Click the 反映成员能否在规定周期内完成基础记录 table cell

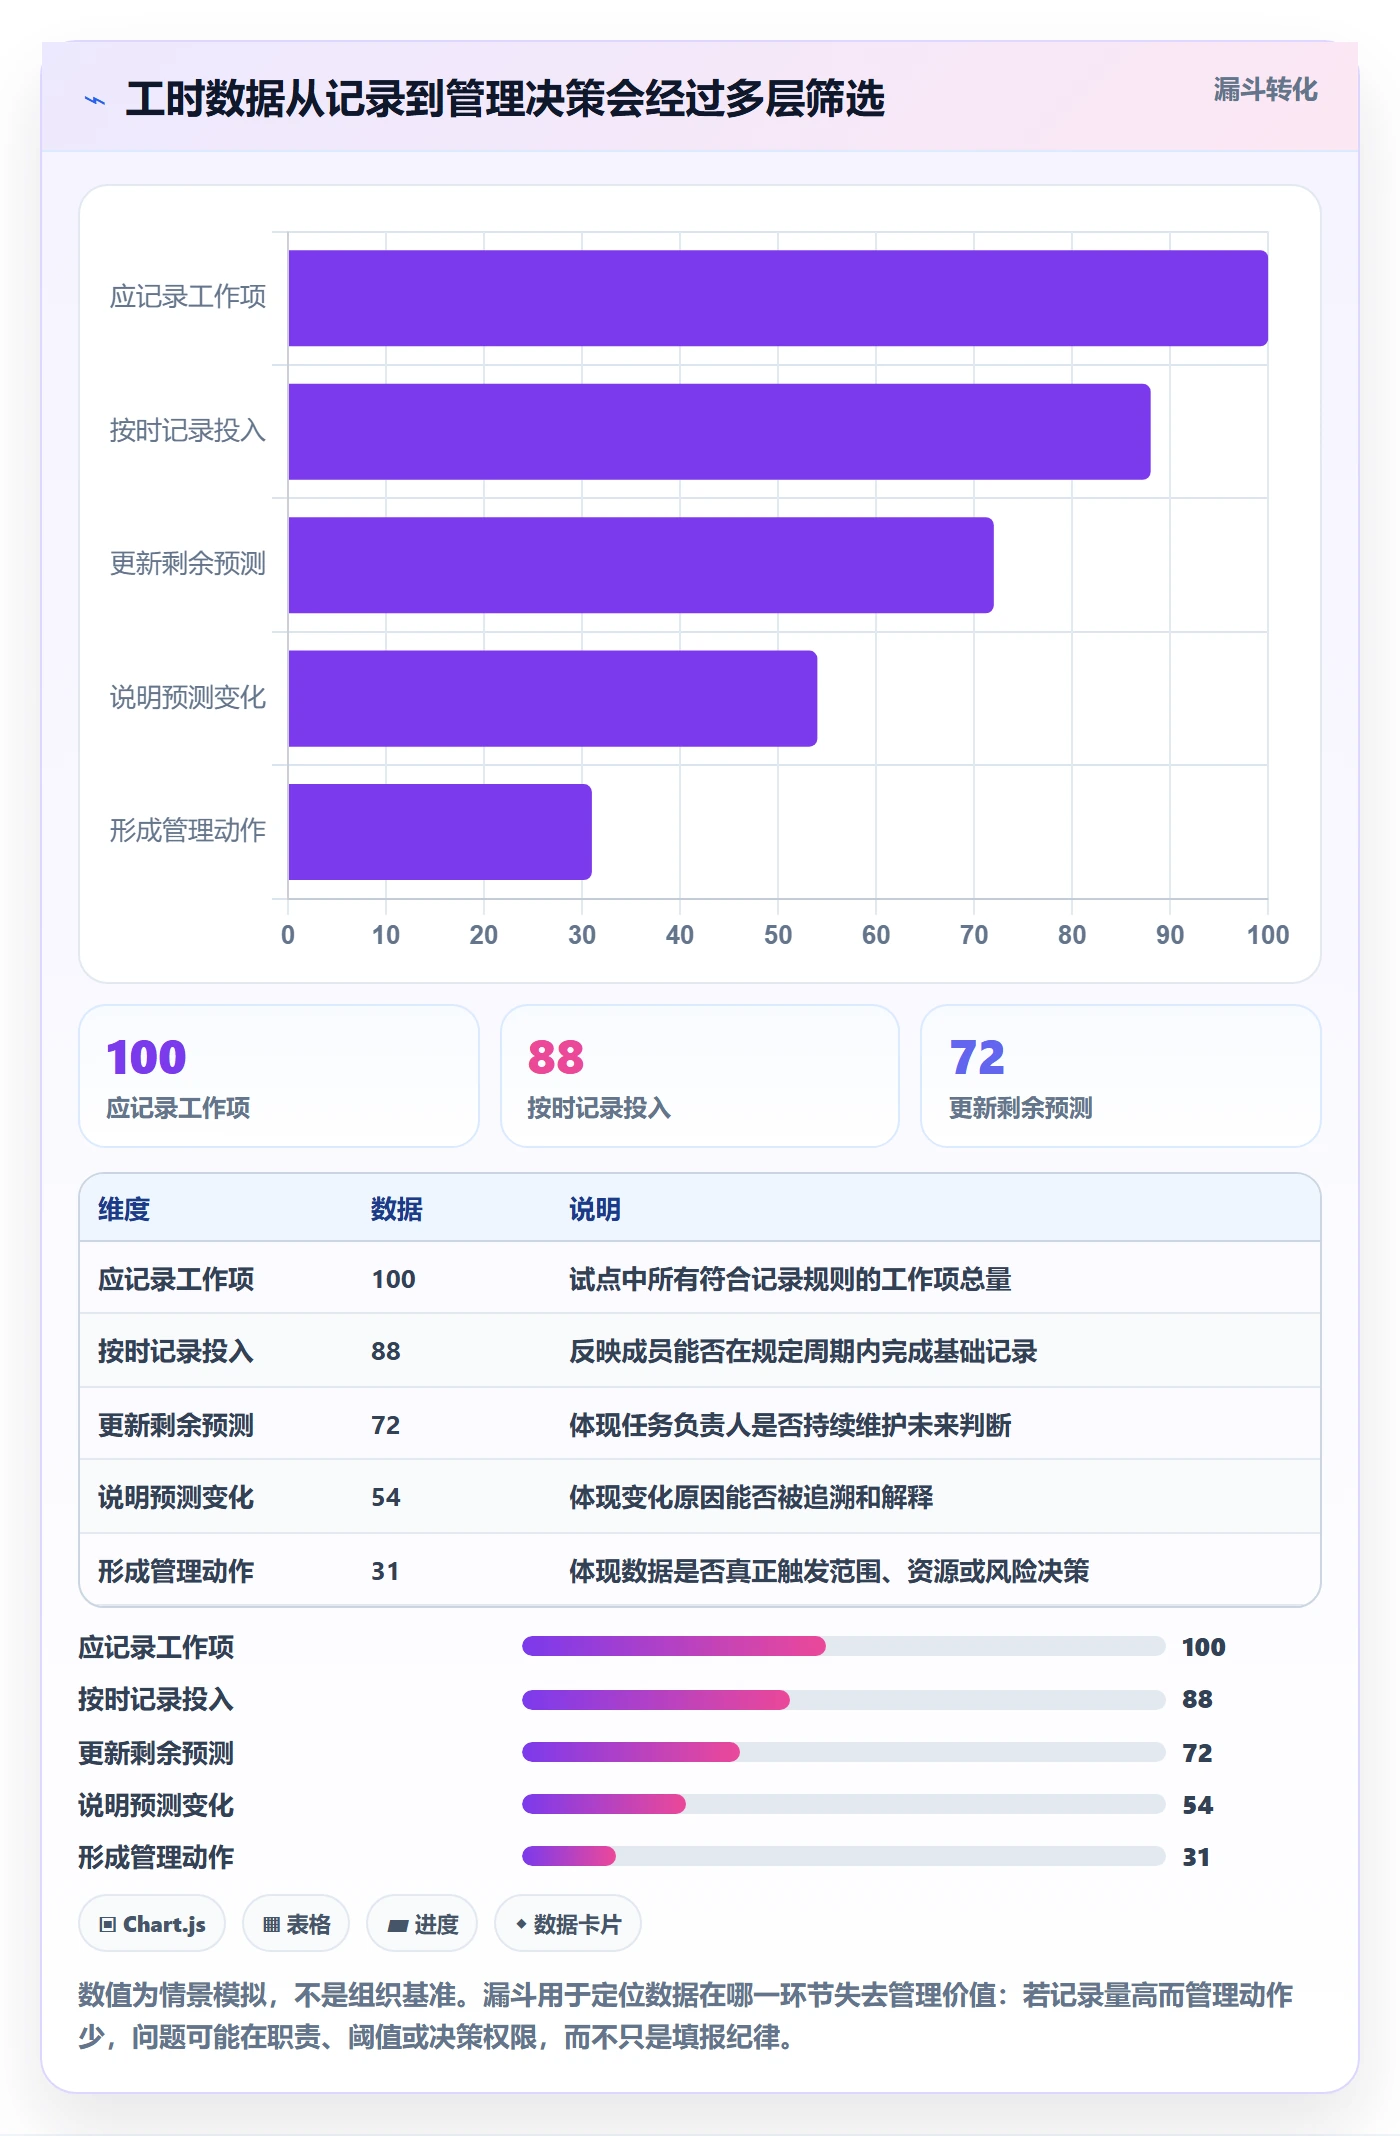tap(803, 1351)
